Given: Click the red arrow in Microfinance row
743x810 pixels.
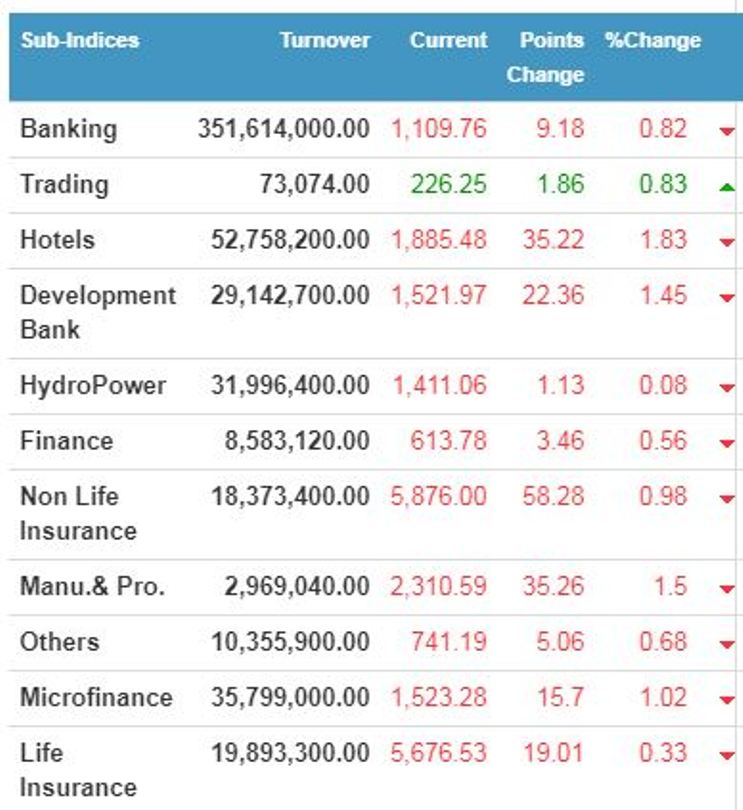Looking at the screenshot, I should pos(726,699).
